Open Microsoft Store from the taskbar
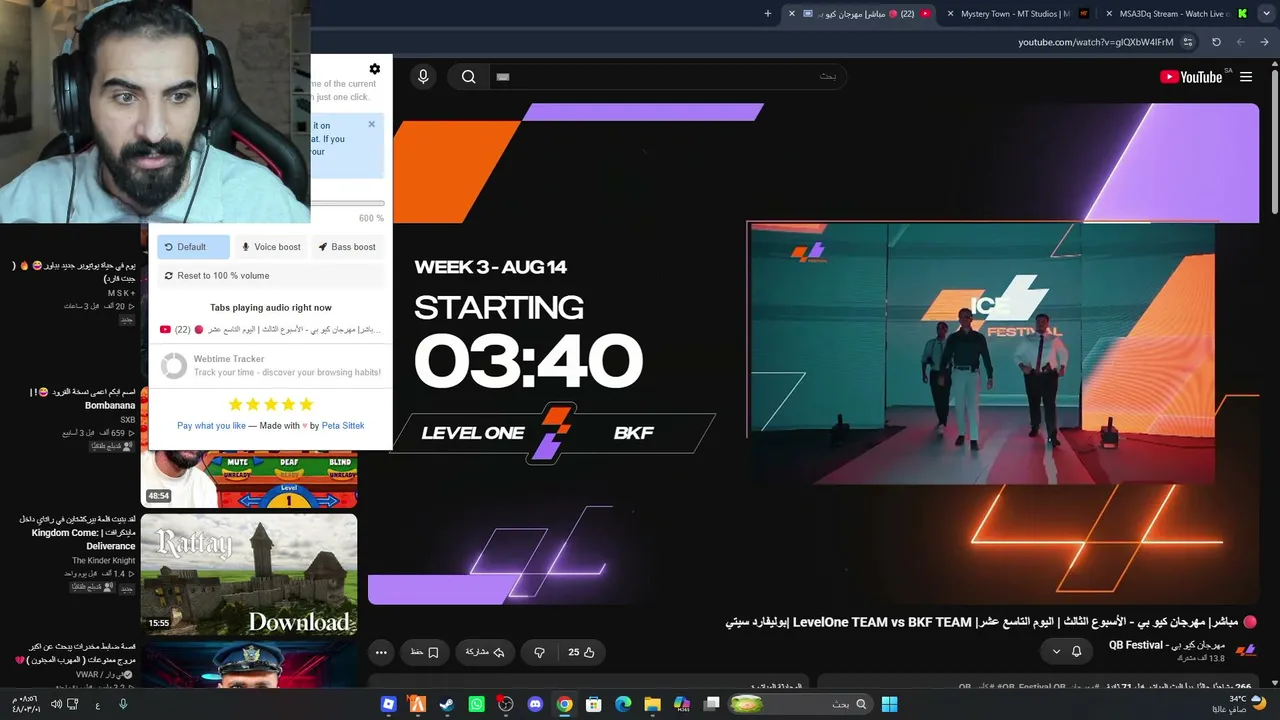The image size is (1280, 720). (593, 704)
